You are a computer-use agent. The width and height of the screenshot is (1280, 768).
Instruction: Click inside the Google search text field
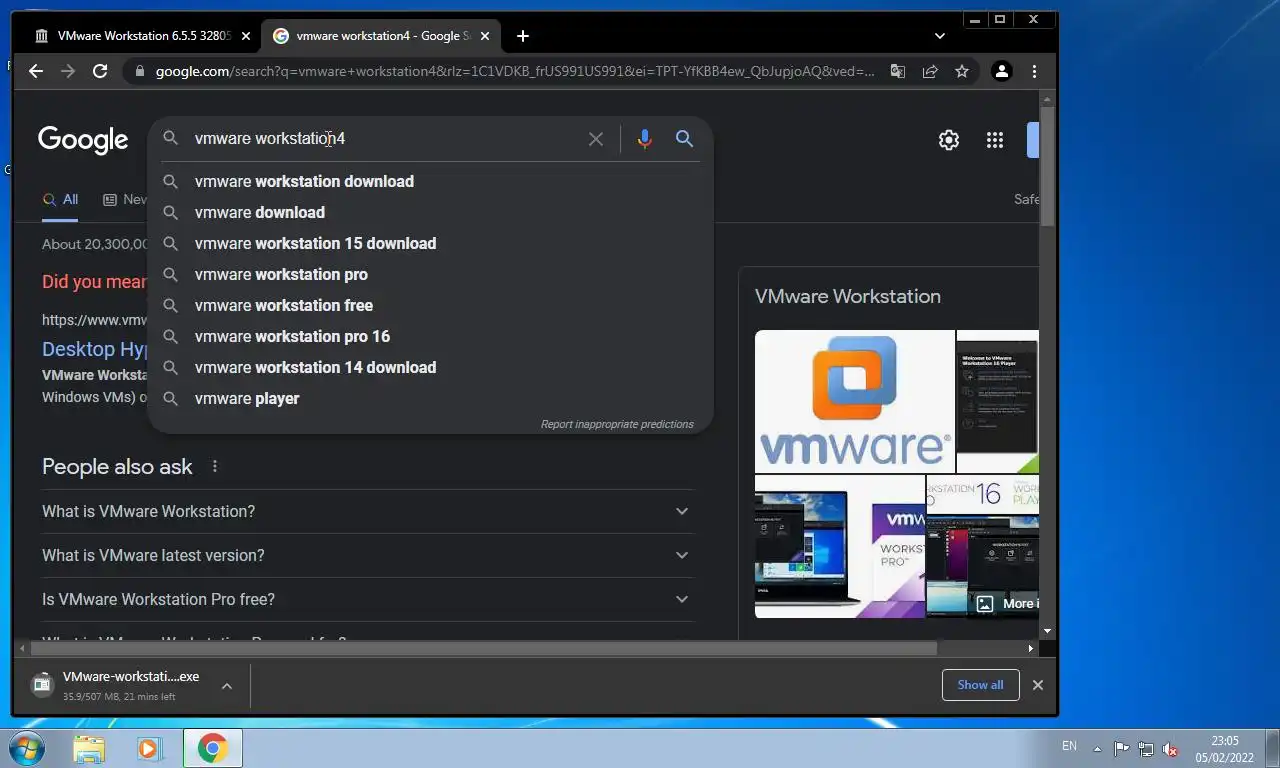[385, 139]
